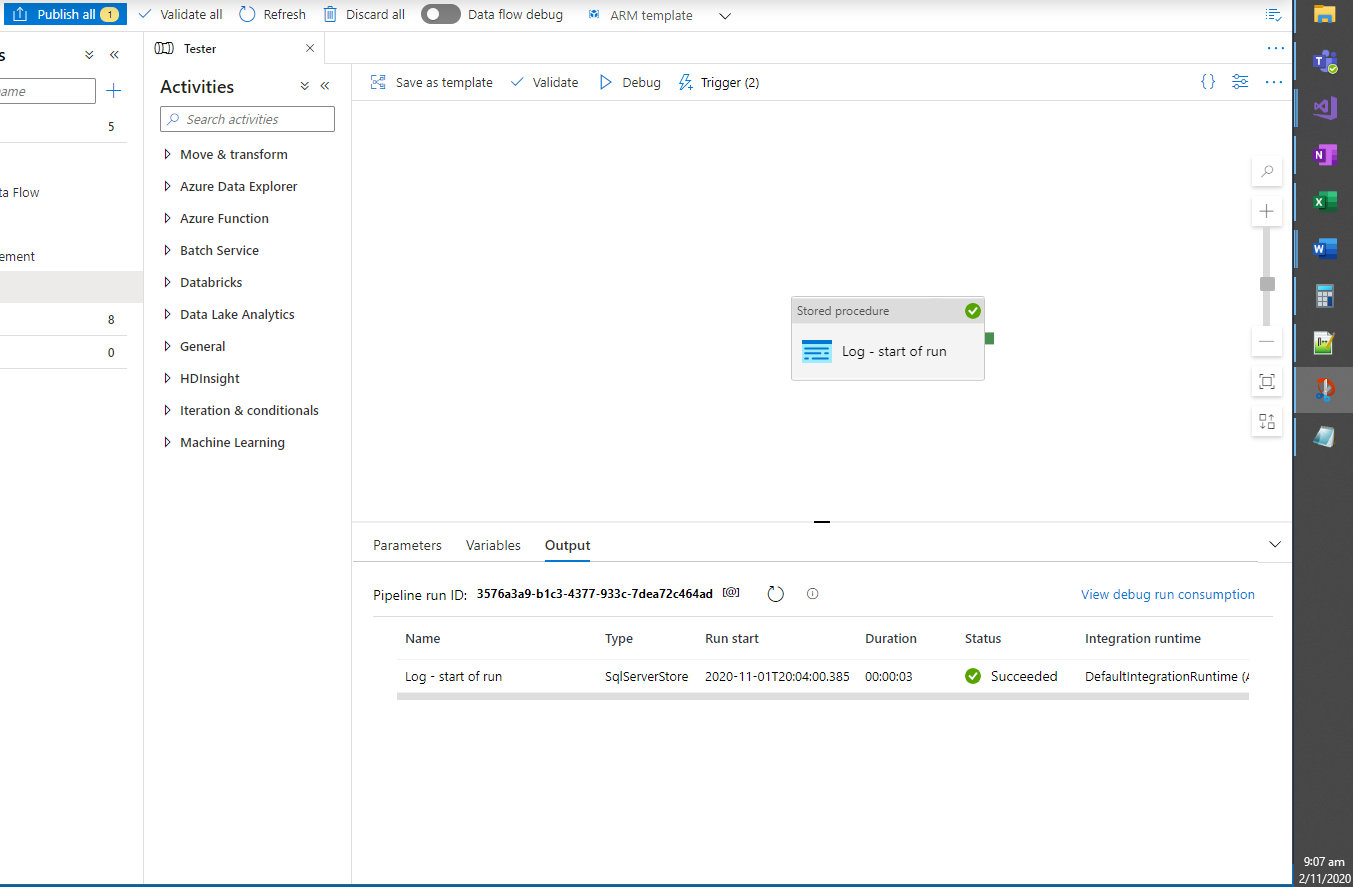
Task: Open pipeline toolbar more options ellipsis
Action: pyautogui.click(x=1273, y=82)
